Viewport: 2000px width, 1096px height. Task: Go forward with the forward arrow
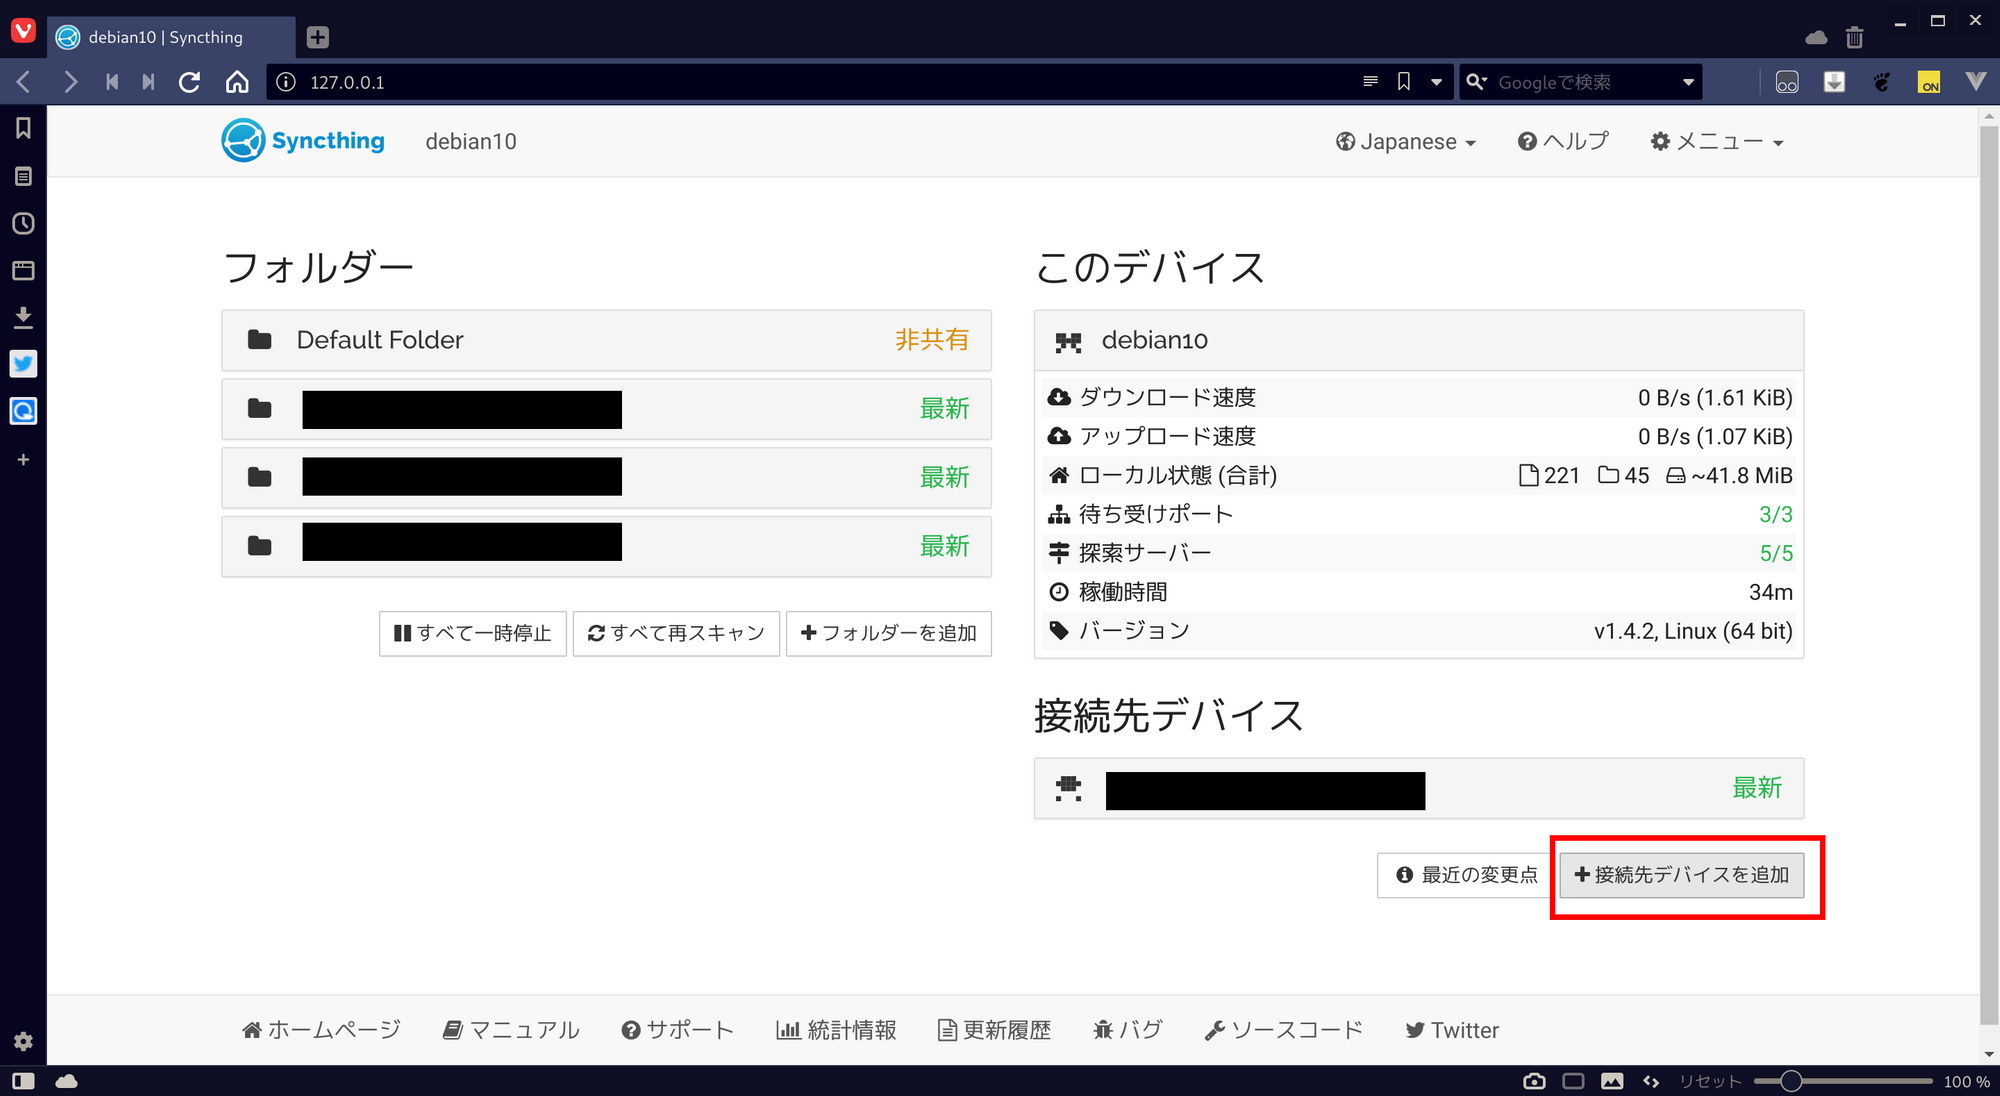(70, 82)
